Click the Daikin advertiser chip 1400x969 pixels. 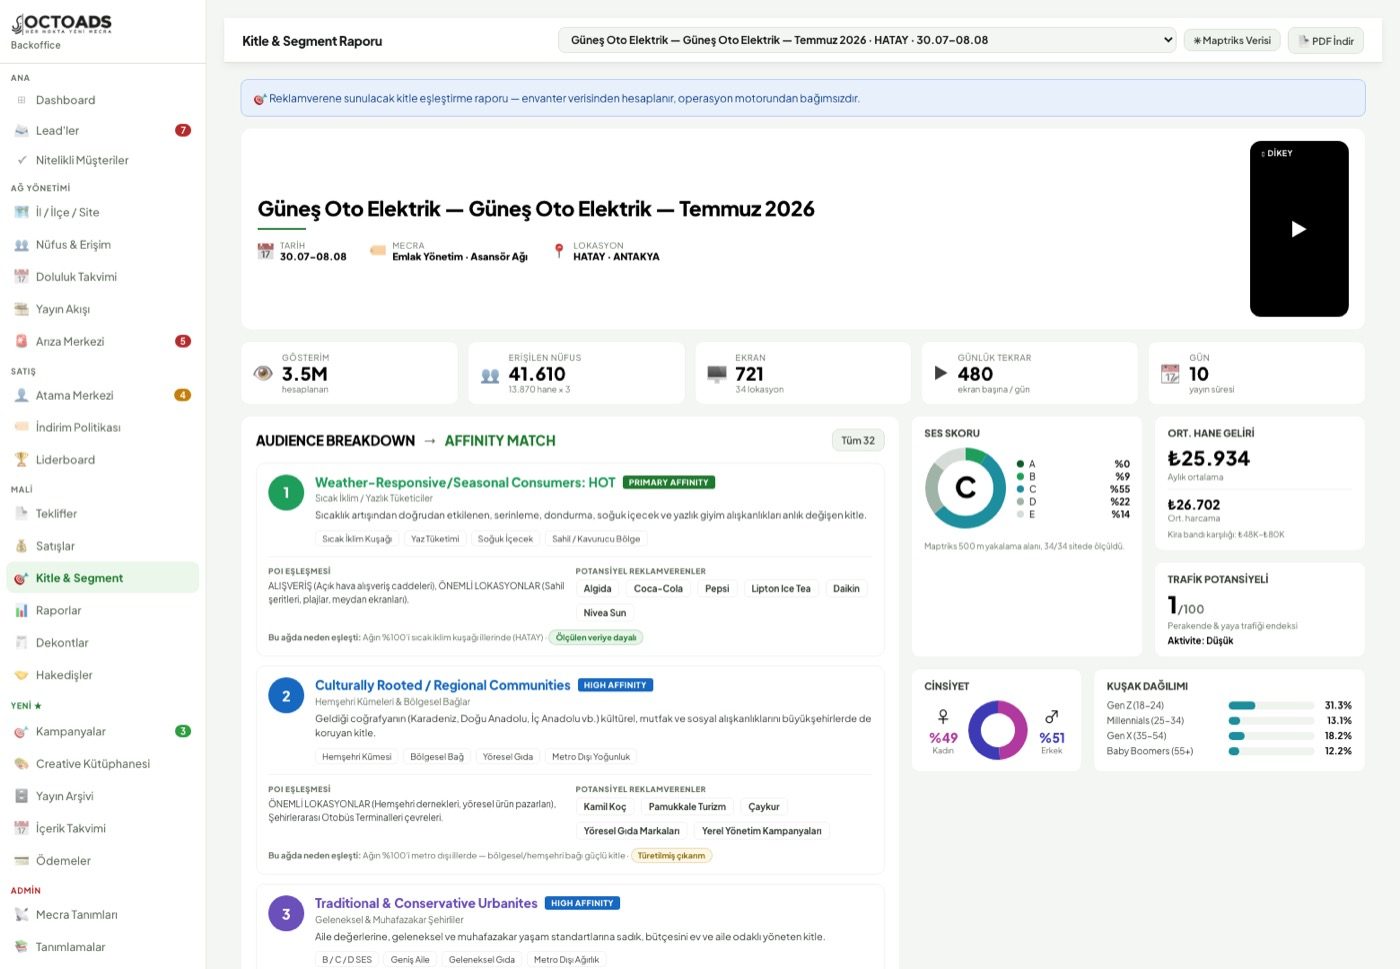coord(846,589)
